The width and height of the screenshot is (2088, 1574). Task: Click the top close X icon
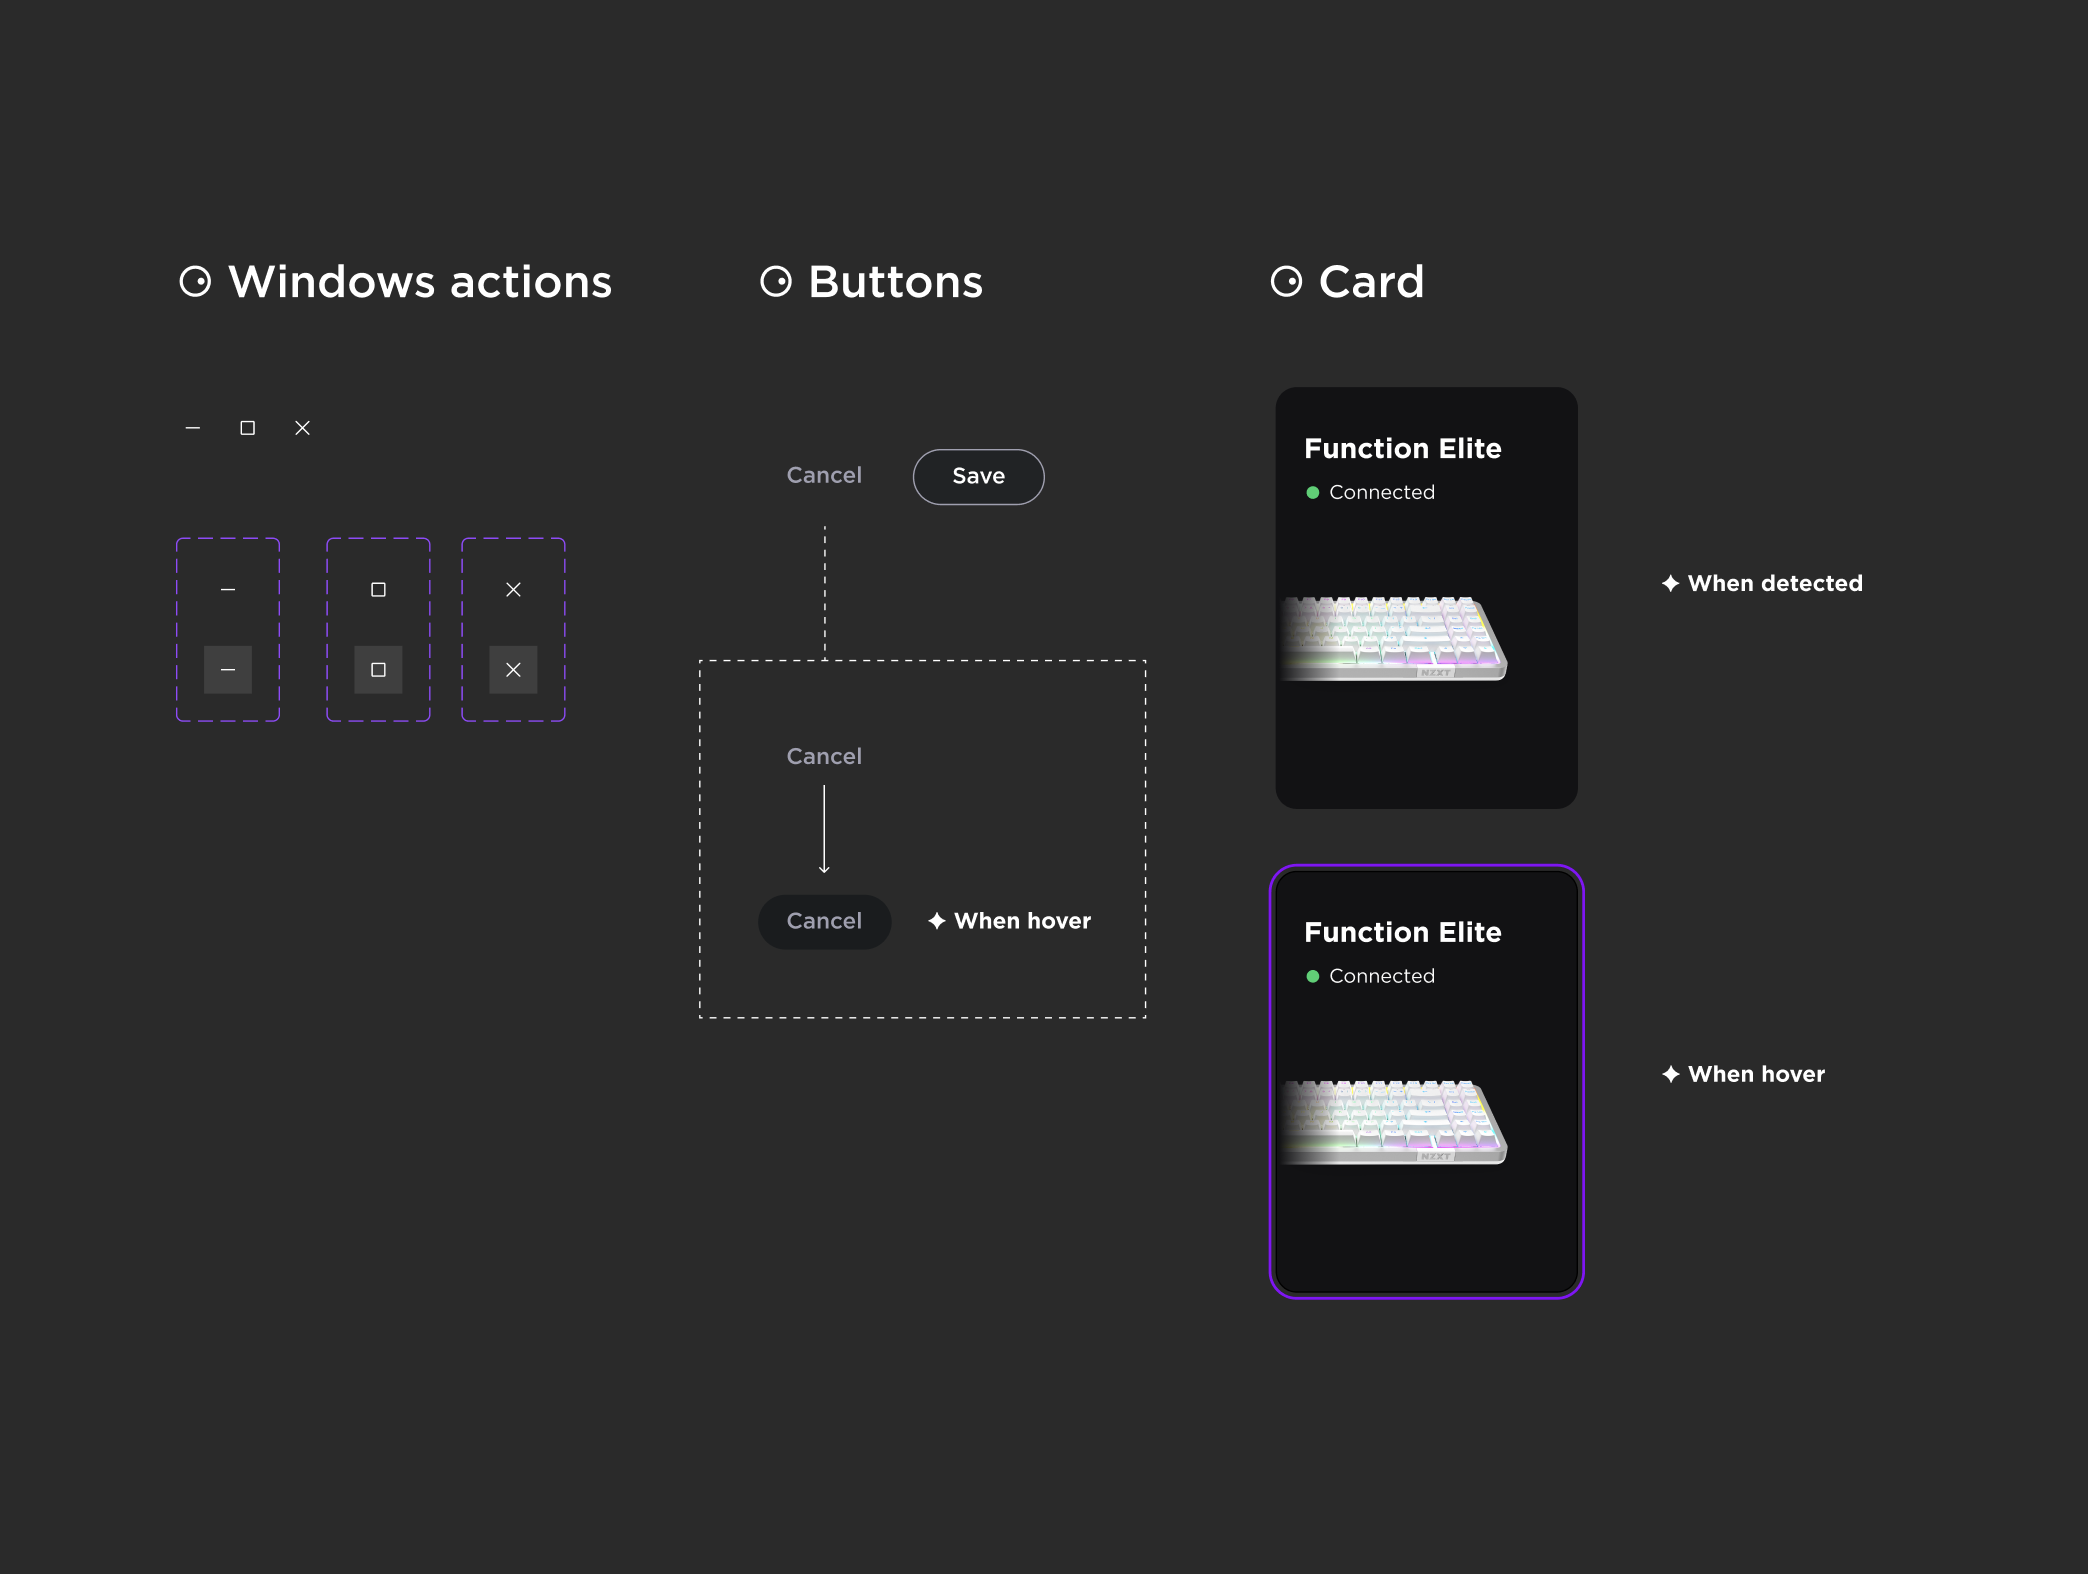pyautogui.click(x=302, y=428)
